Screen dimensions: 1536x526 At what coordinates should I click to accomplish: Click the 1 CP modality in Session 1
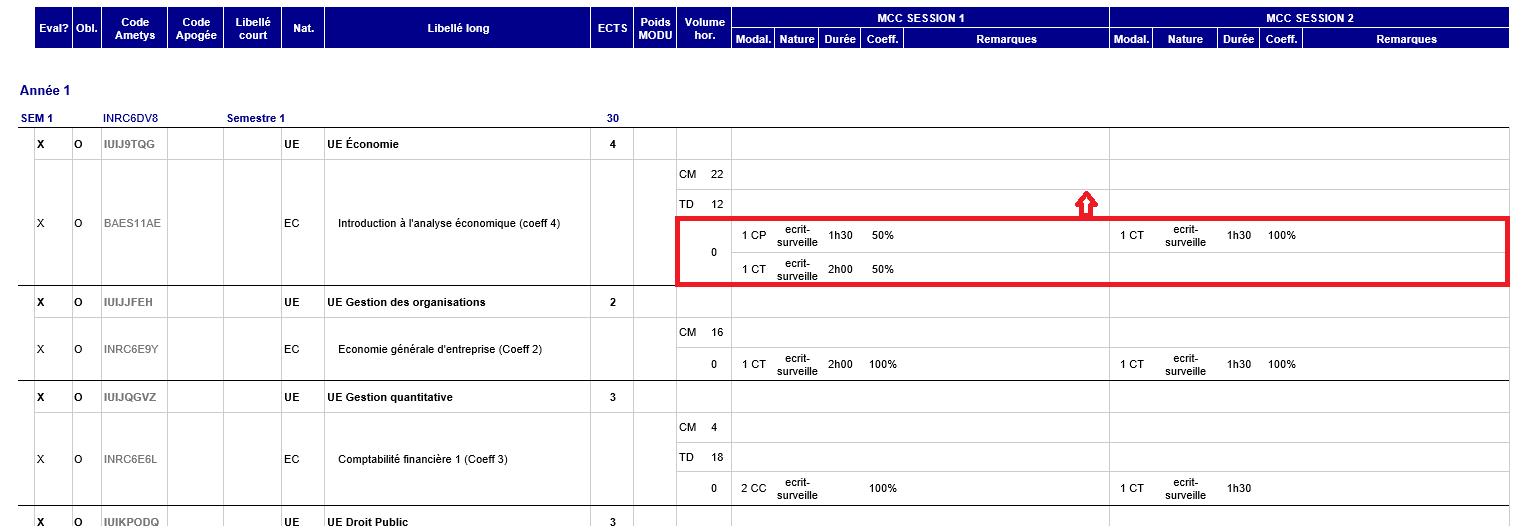[x=754, y=236]
